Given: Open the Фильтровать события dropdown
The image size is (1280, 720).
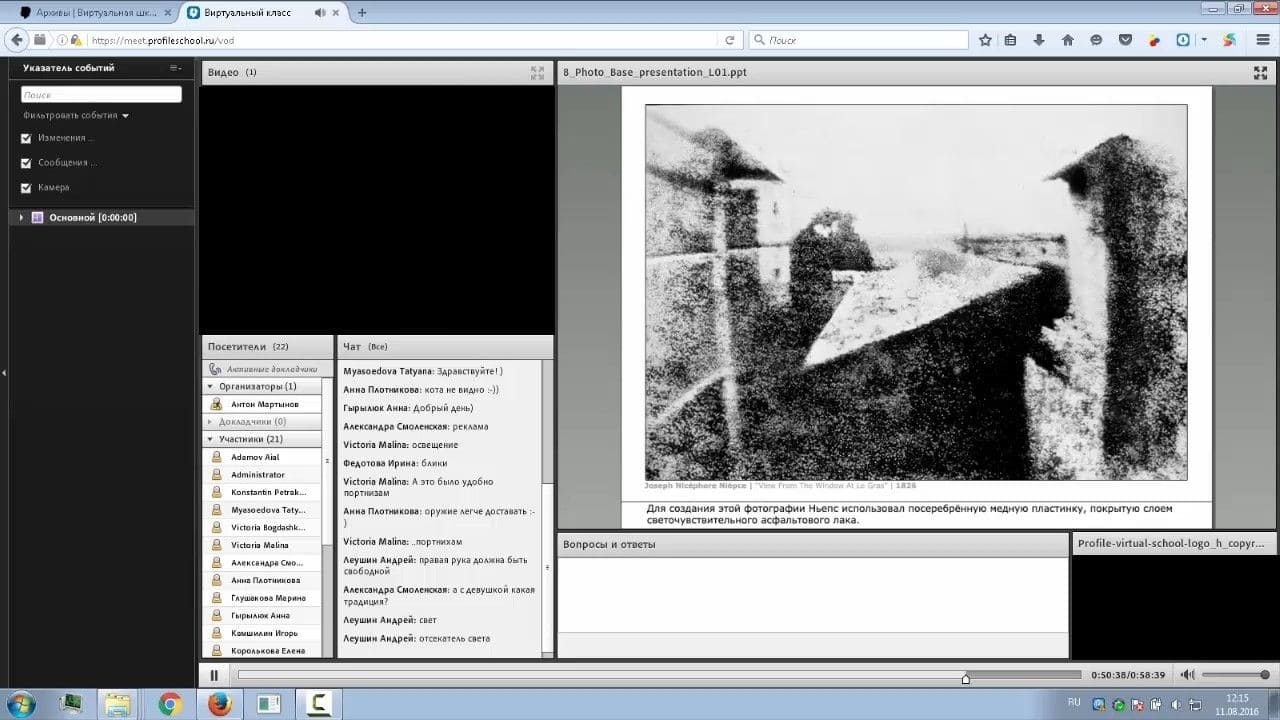Looking at the screenshot, I should [77, 116].
